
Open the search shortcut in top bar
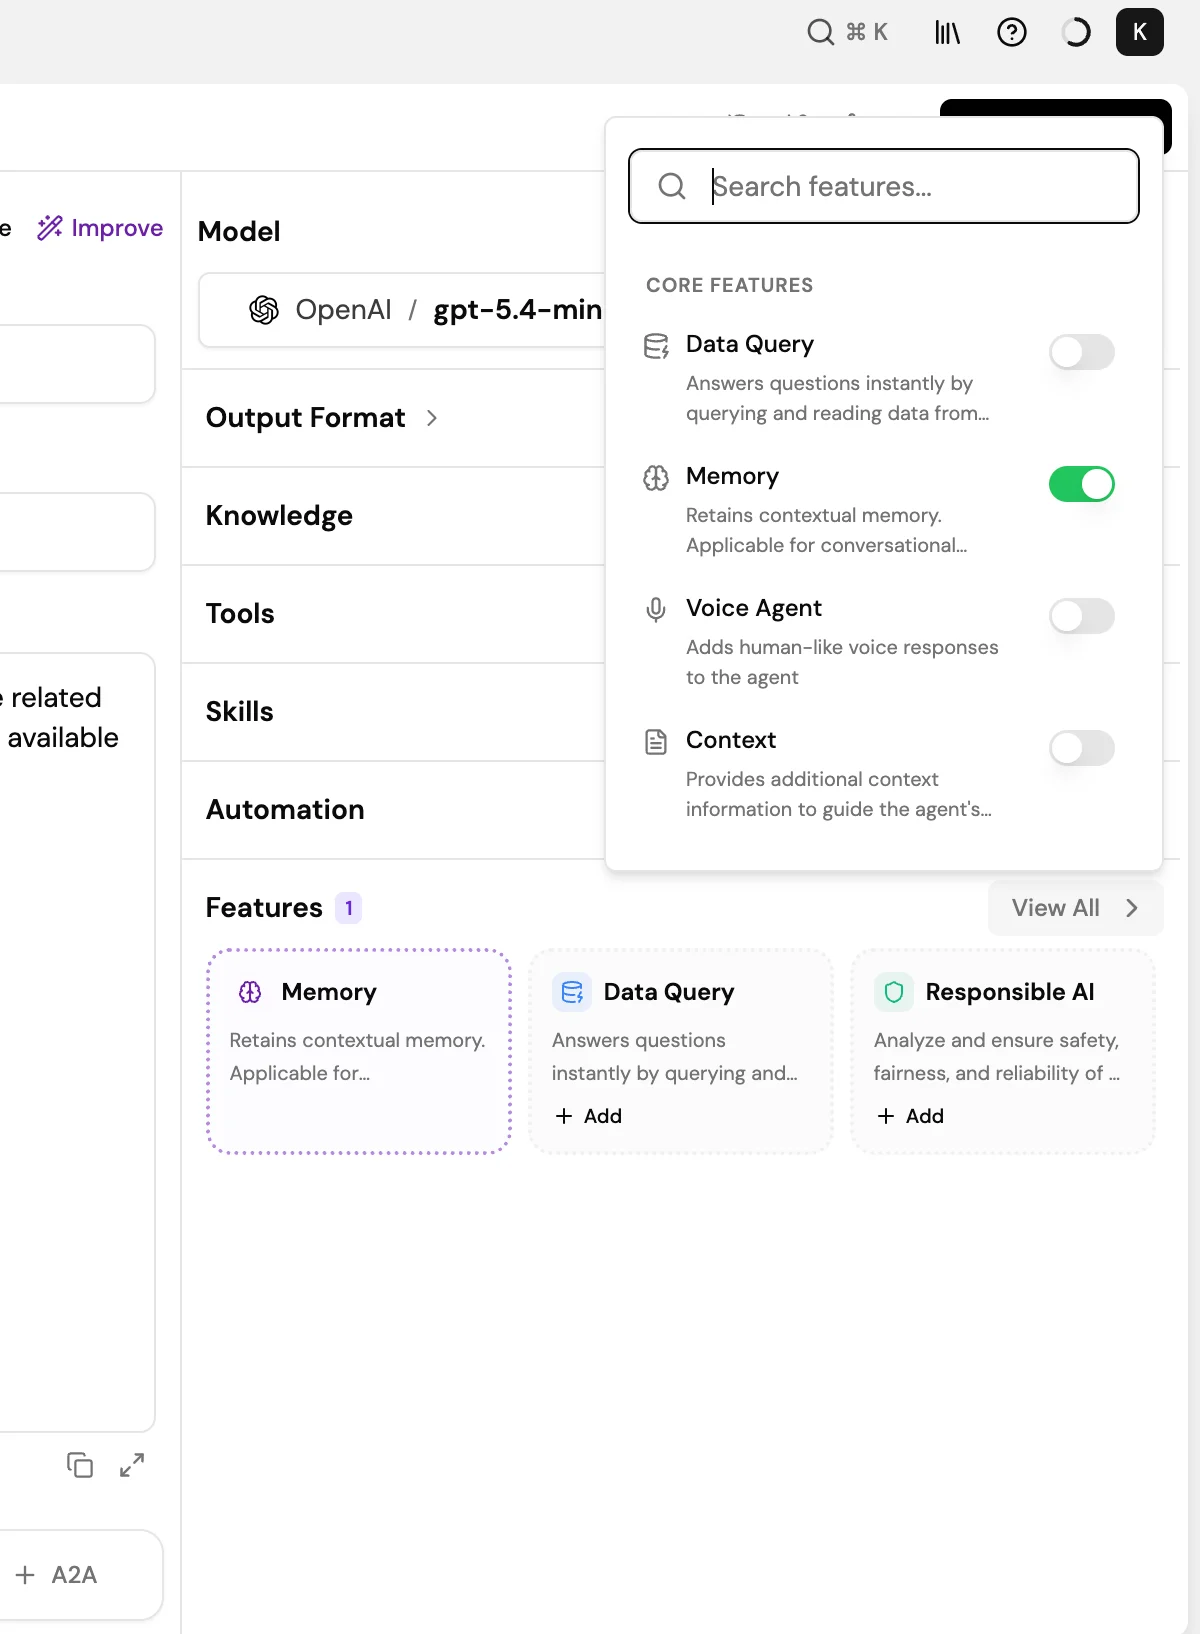coord(847,32)
